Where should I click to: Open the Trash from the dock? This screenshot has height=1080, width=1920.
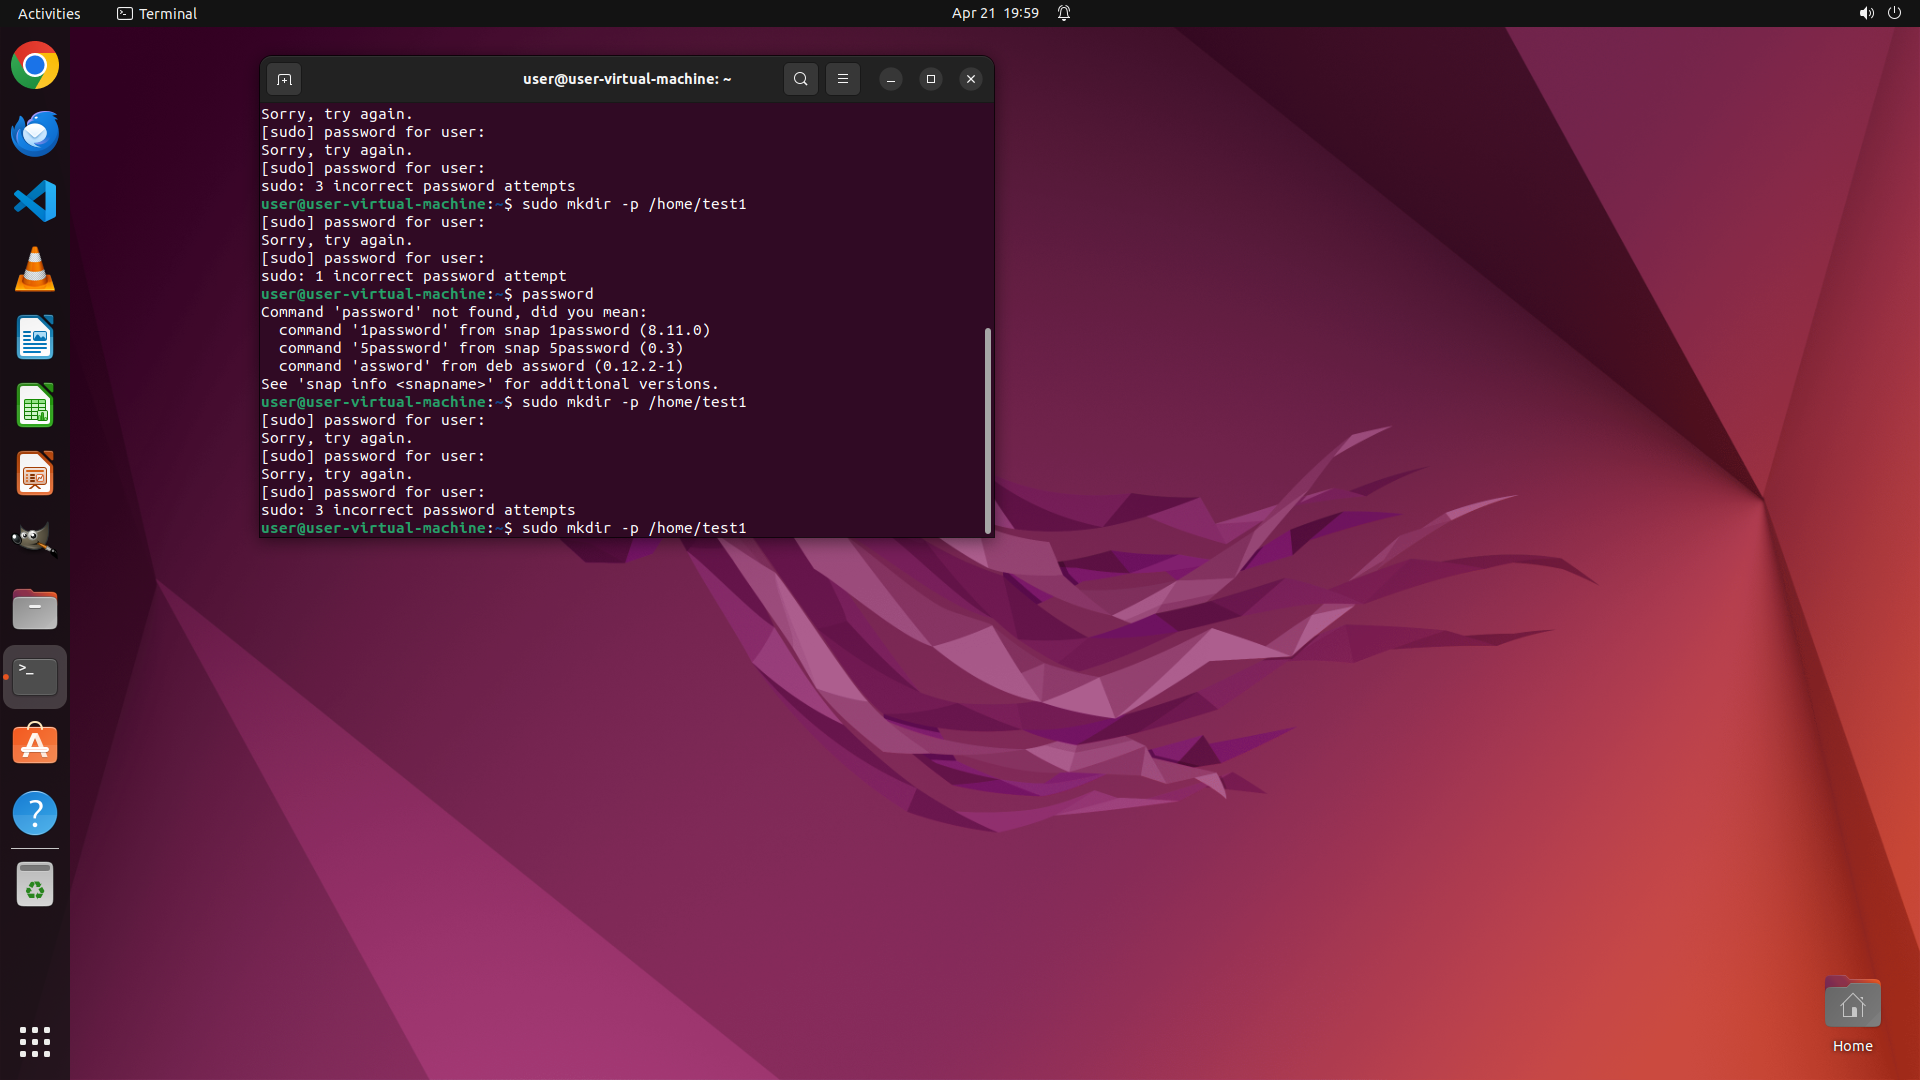[35, 885]
